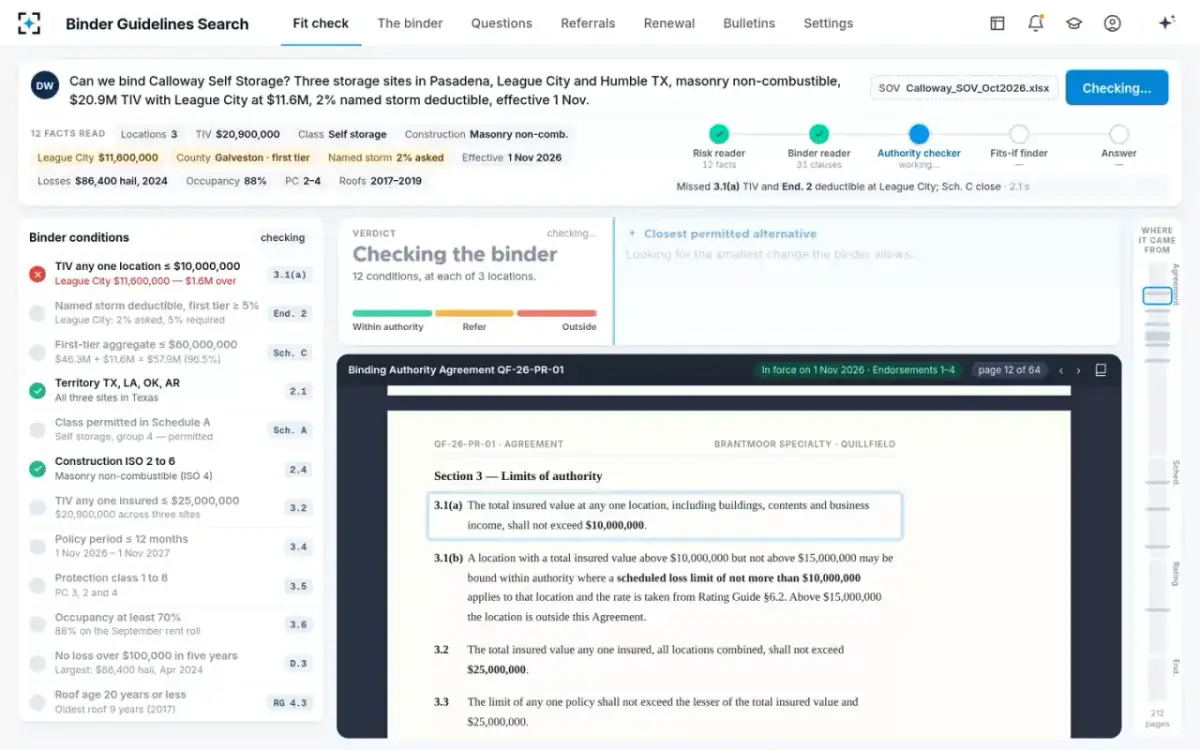Image resolution: width=1200 pixels, height=750 pixels.
Task: Select the pending circle for Protection class 1 to 8
Action: [37, 585]
